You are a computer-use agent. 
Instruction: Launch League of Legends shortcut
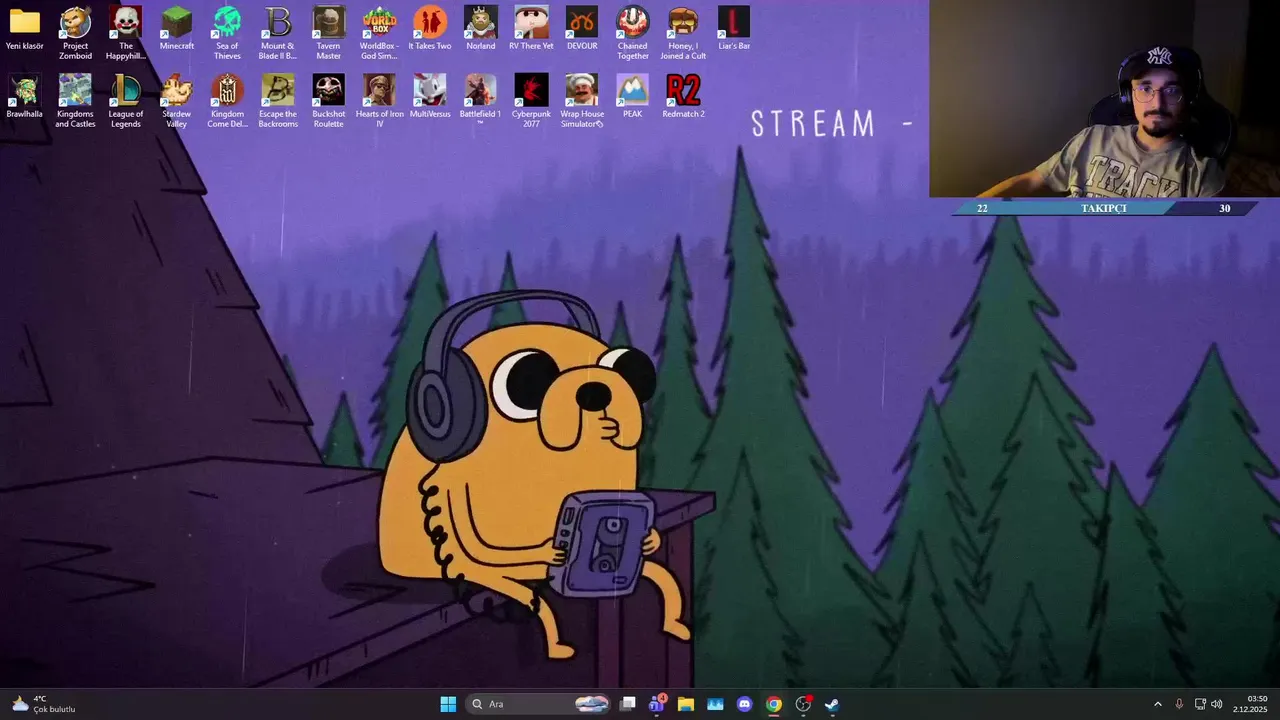coord(126,101)
